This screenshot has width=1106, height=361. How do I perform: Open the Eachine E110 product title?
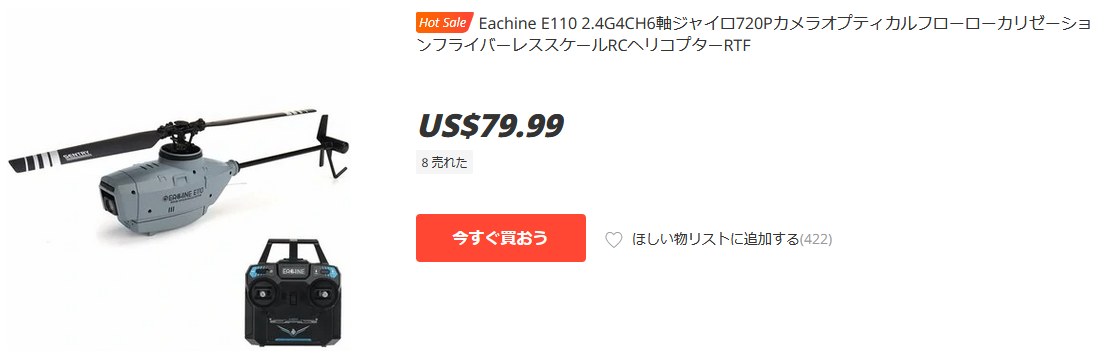click(x=755, y=34)
